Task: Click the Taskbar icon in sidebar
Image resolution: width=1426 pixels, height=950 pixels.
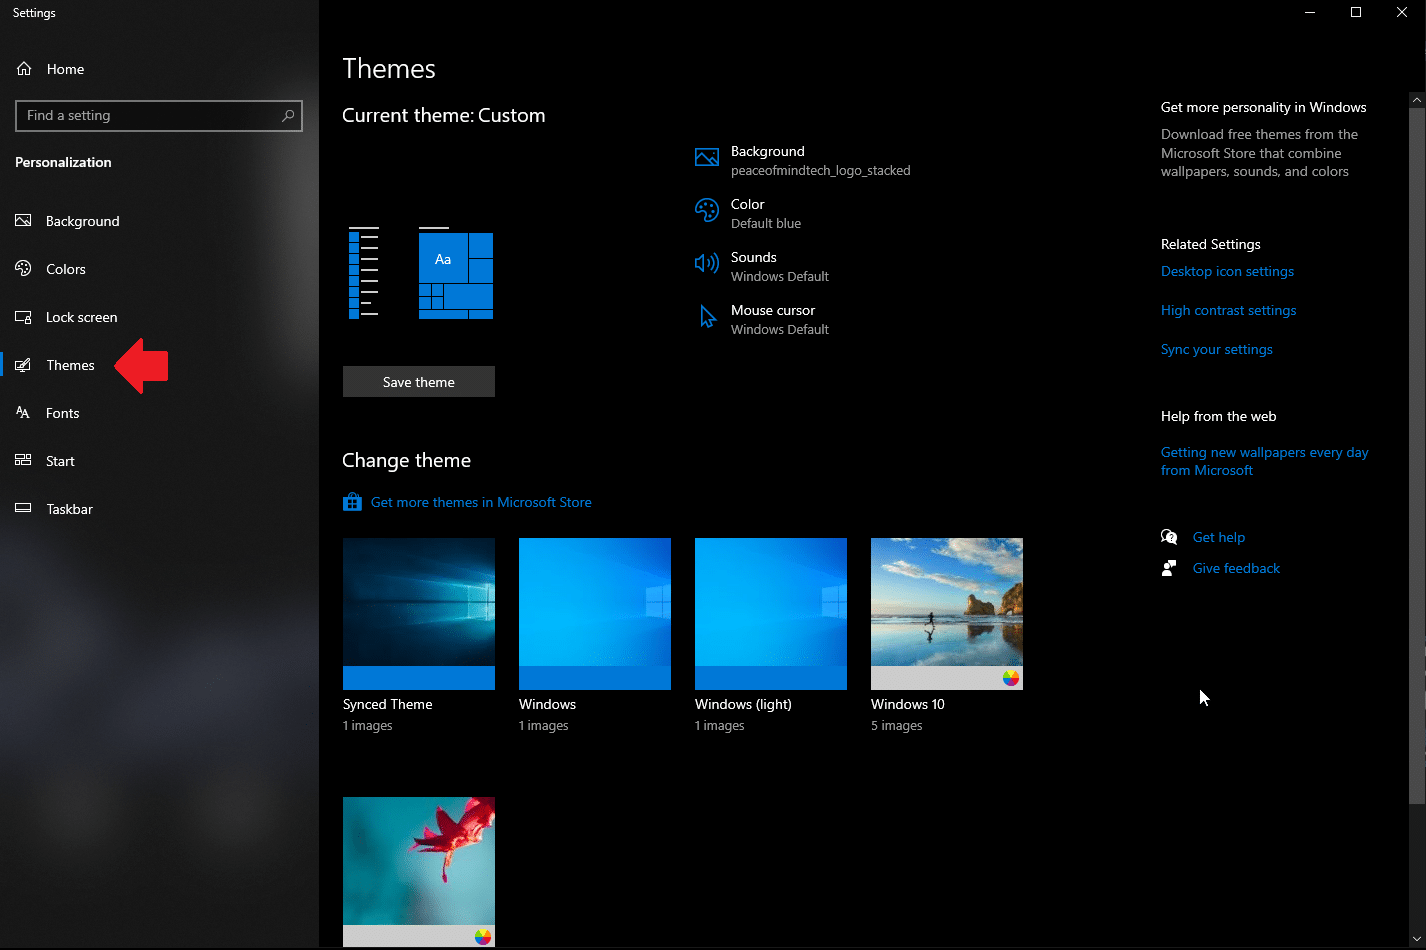Action: [23, 509]
